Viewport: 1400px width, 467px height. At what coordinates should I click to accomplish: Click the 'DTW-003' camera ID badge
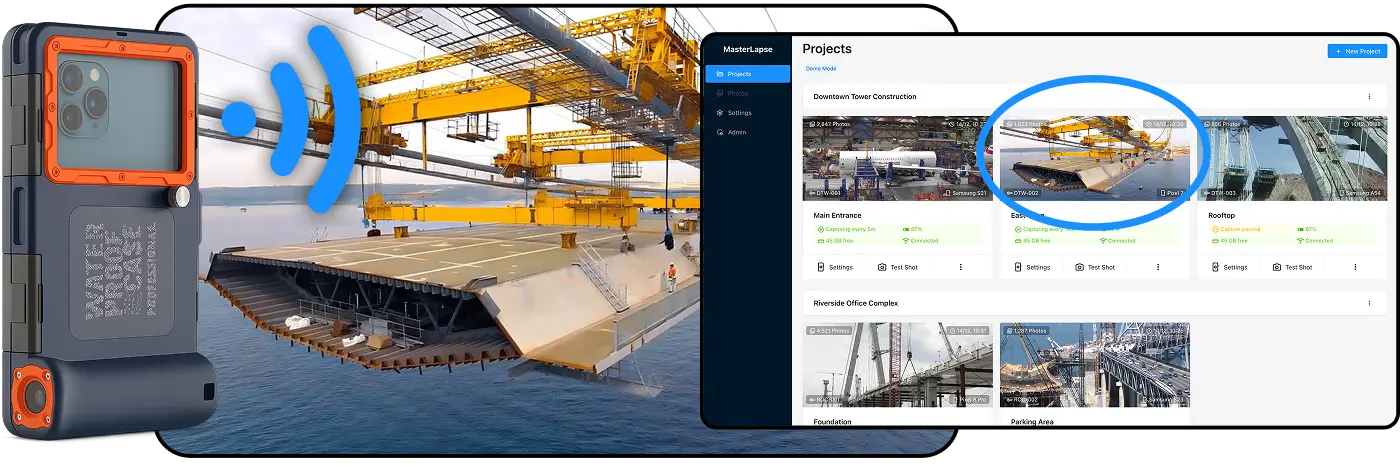(1219, 193)
